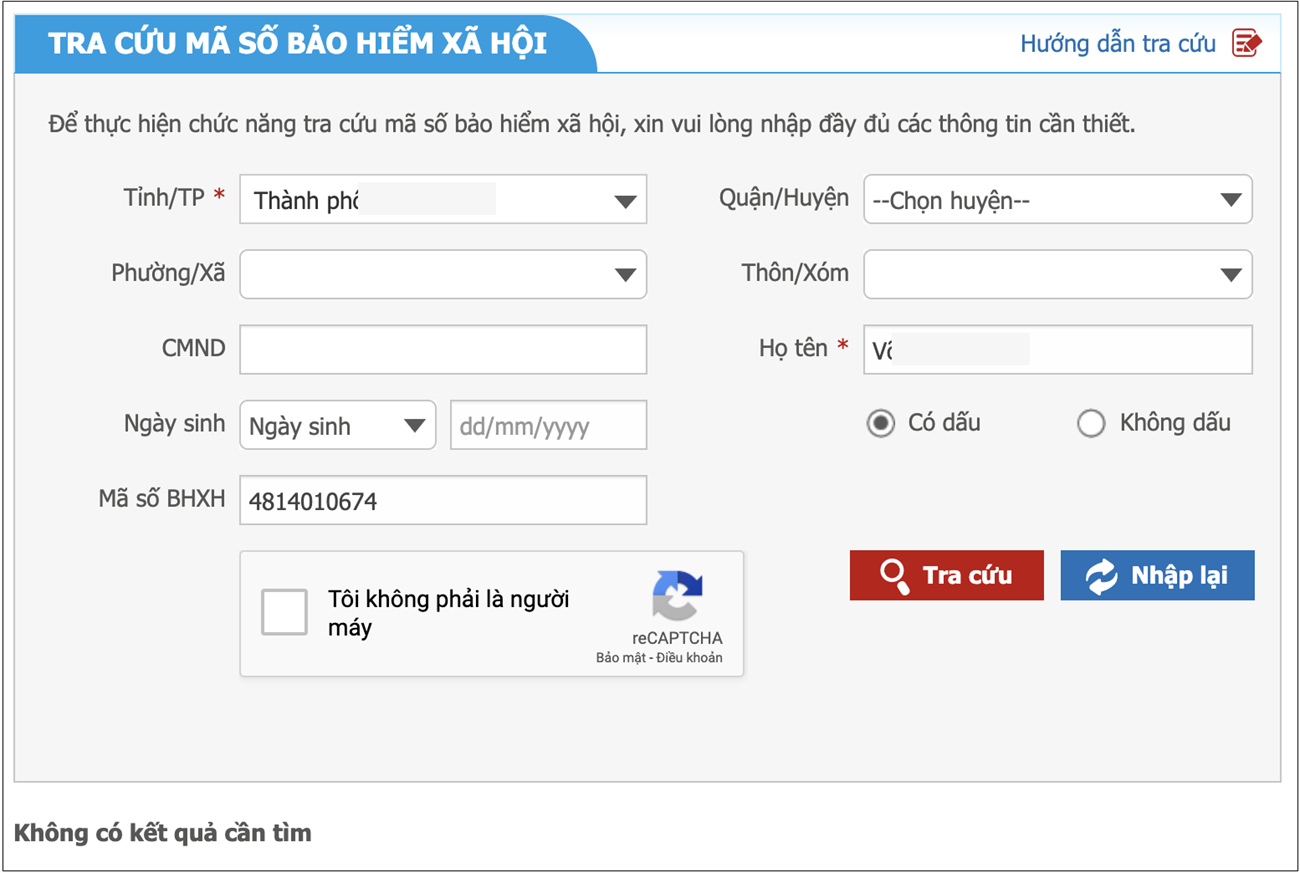
Task: Click the Hướng dẫn tra cứu document icon
Action: 1247,43
